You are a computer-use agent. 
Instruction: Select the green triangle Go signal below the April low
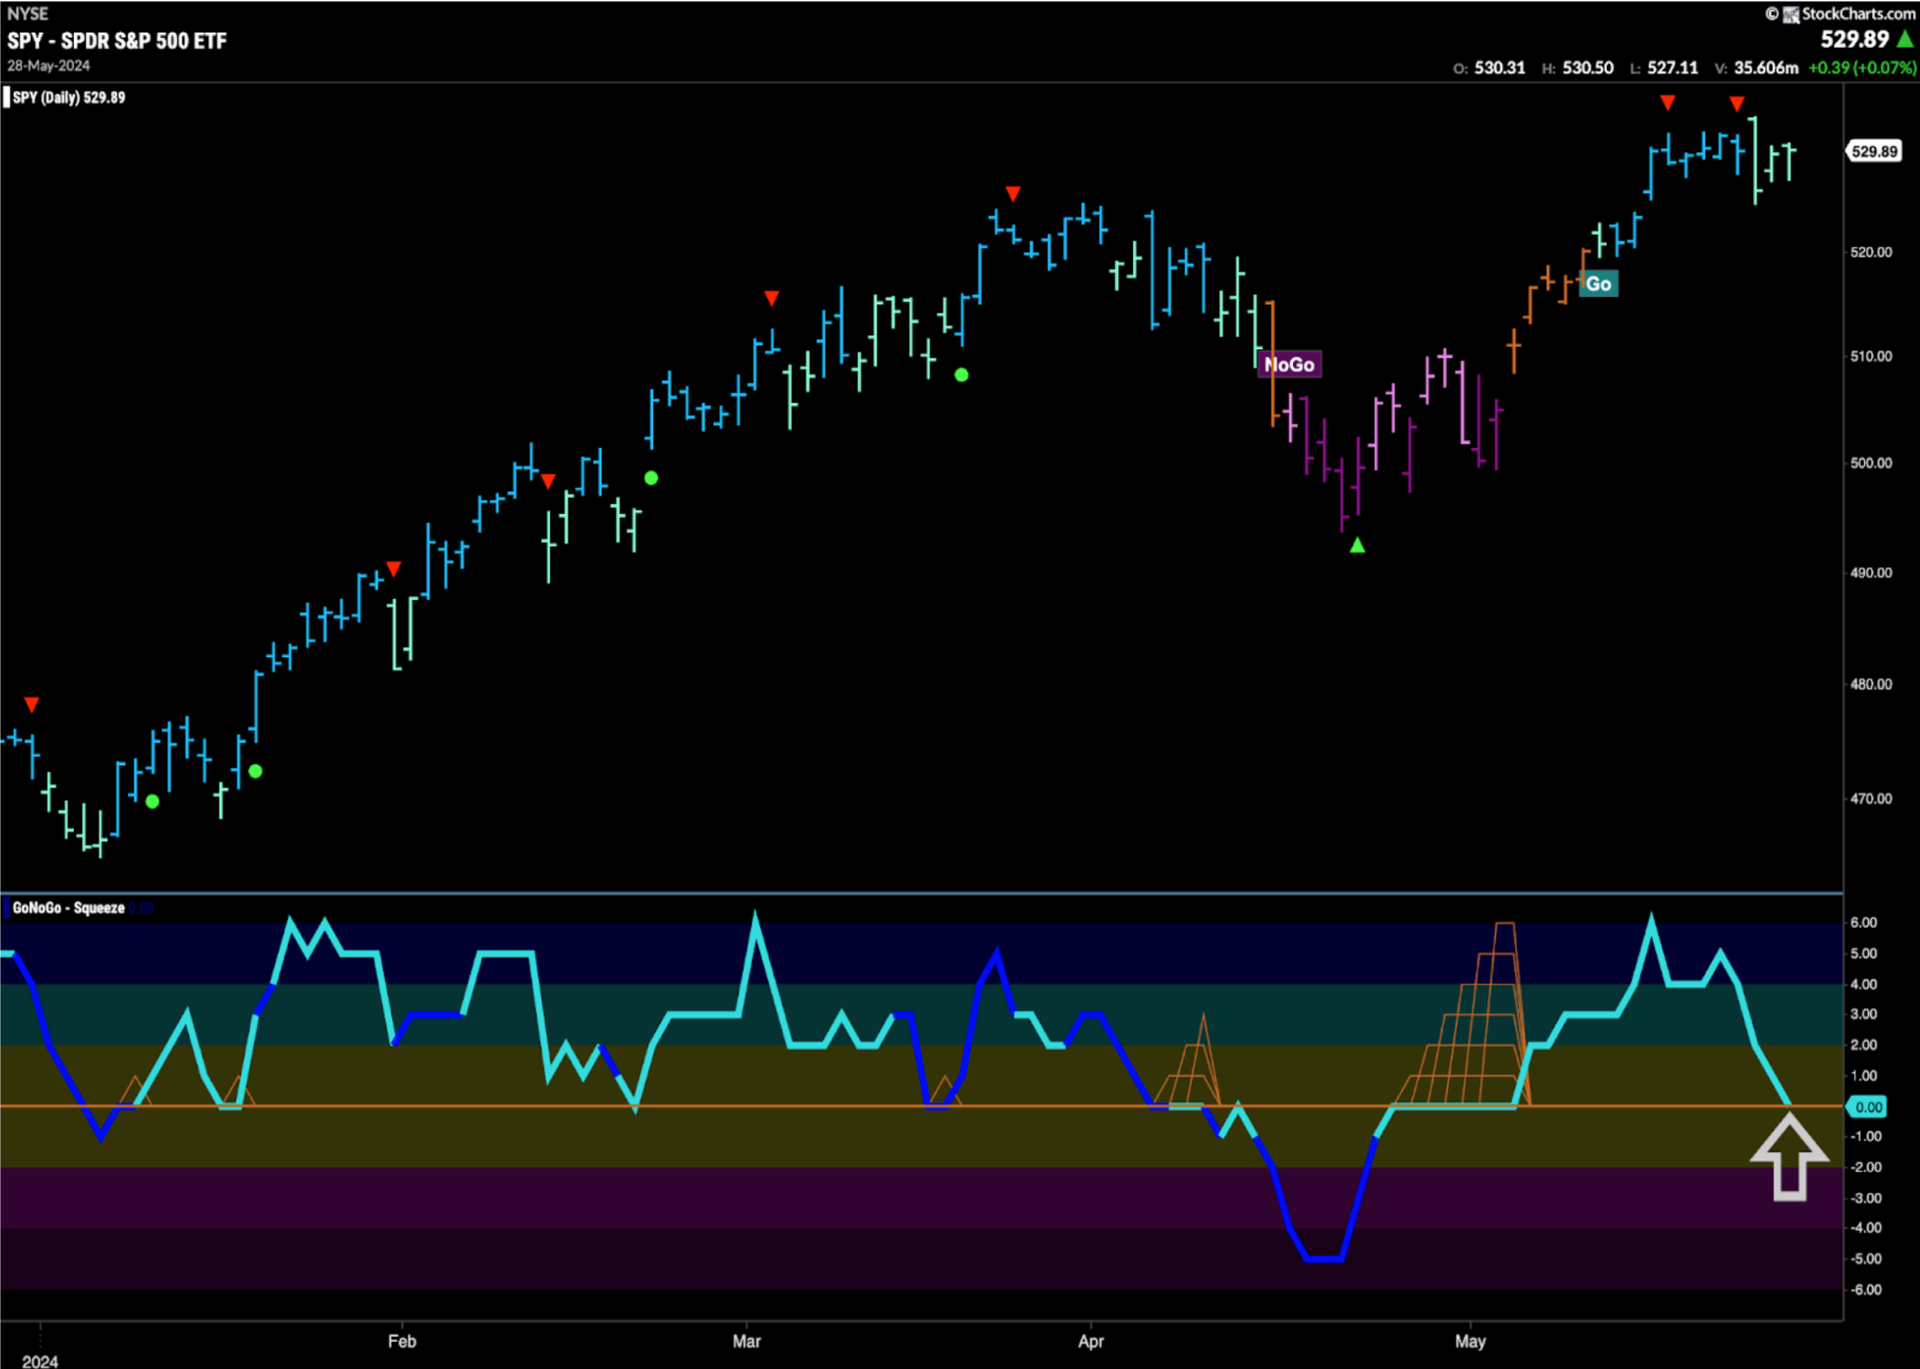pos(1357,544)
